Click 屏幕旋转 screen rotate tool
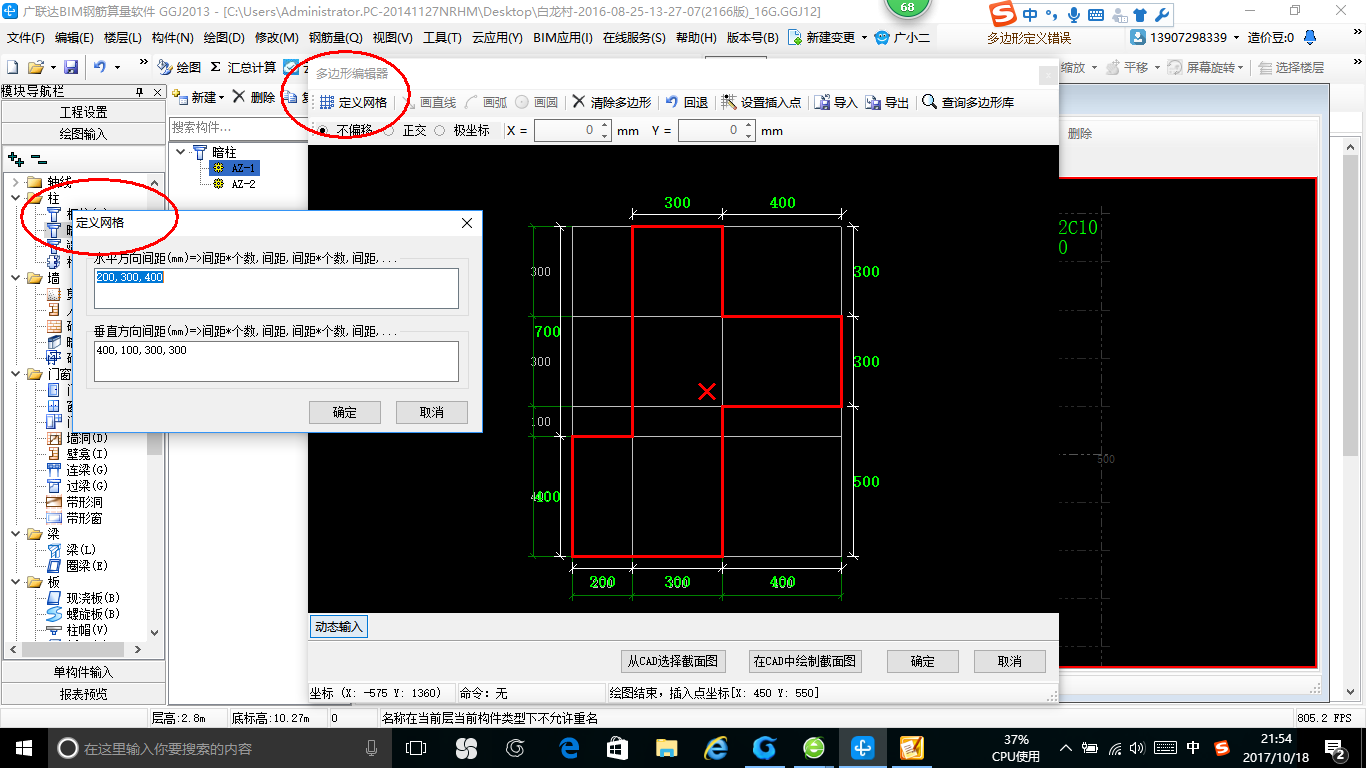The image size is (1366, 768). click(x=1205, y=67)
